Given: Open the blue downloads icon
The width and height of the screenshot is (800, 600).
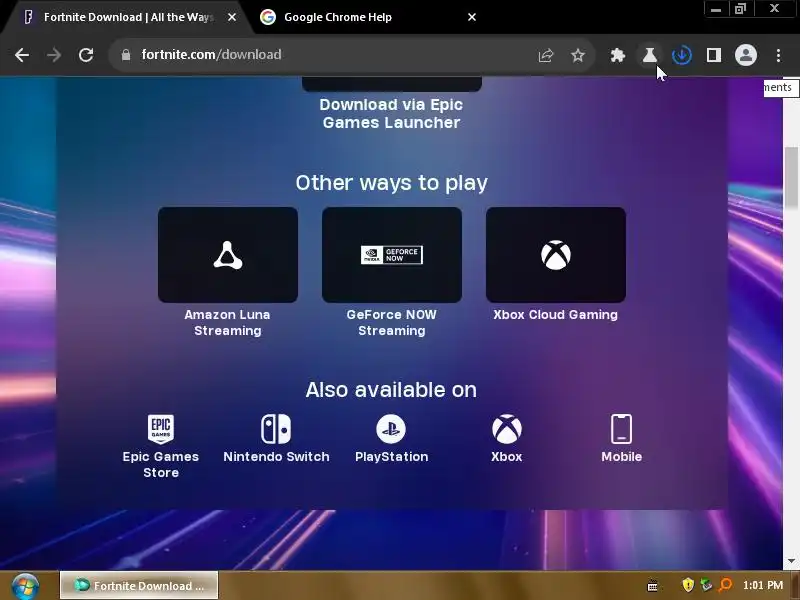Looking at the screenshot, I should [x=682, y=55].
